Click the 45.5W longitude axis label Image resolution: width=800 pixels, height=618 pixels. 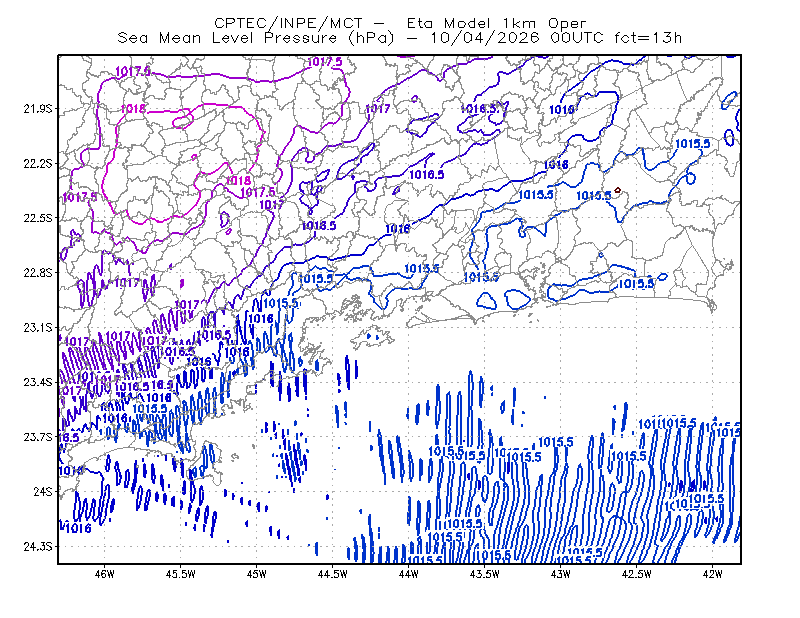tap(181, 574)
